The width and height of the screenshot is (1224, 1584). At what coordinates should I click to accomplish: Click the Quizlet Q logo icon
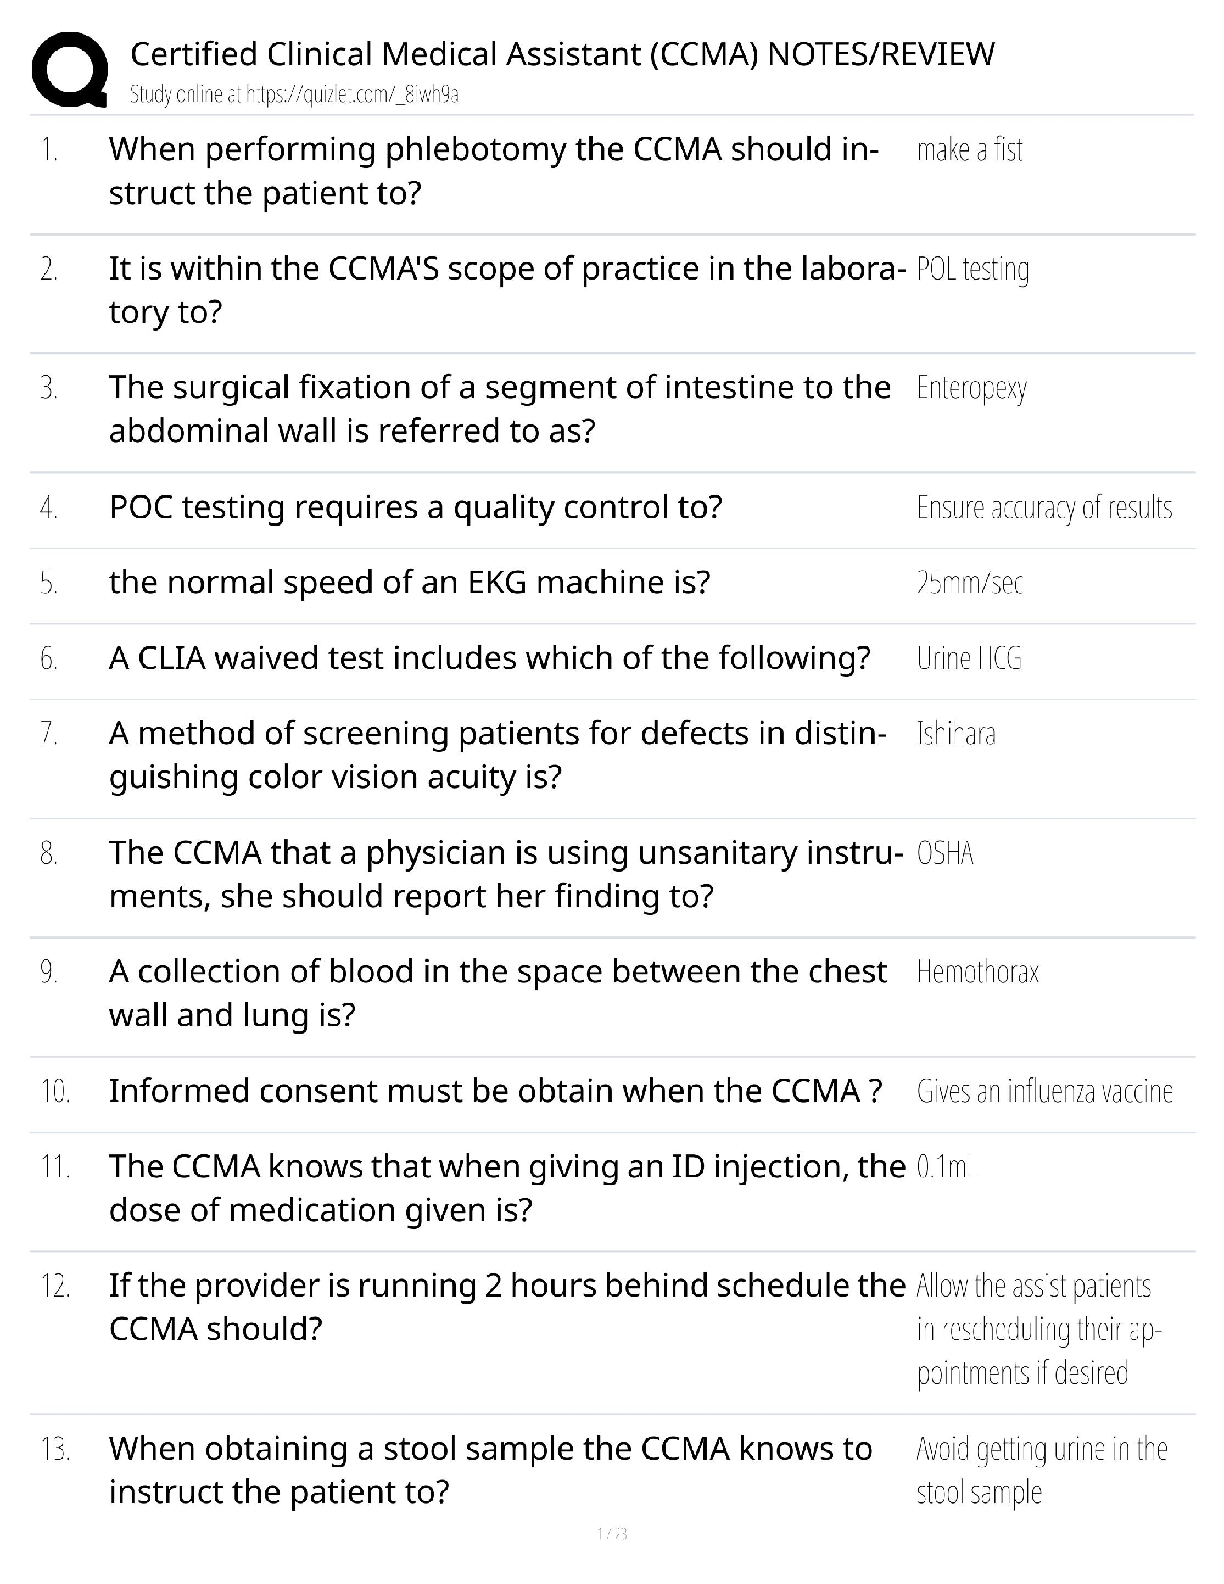coord(70,70)
